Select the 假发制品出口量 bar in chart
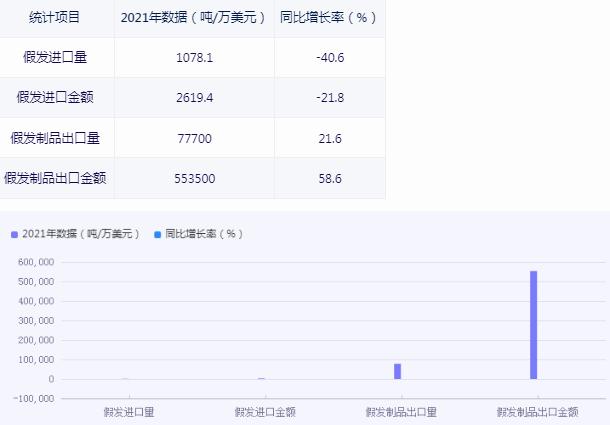Image resolution: width=610 pixels, height=425 pixels. click(x=397, y=371)
